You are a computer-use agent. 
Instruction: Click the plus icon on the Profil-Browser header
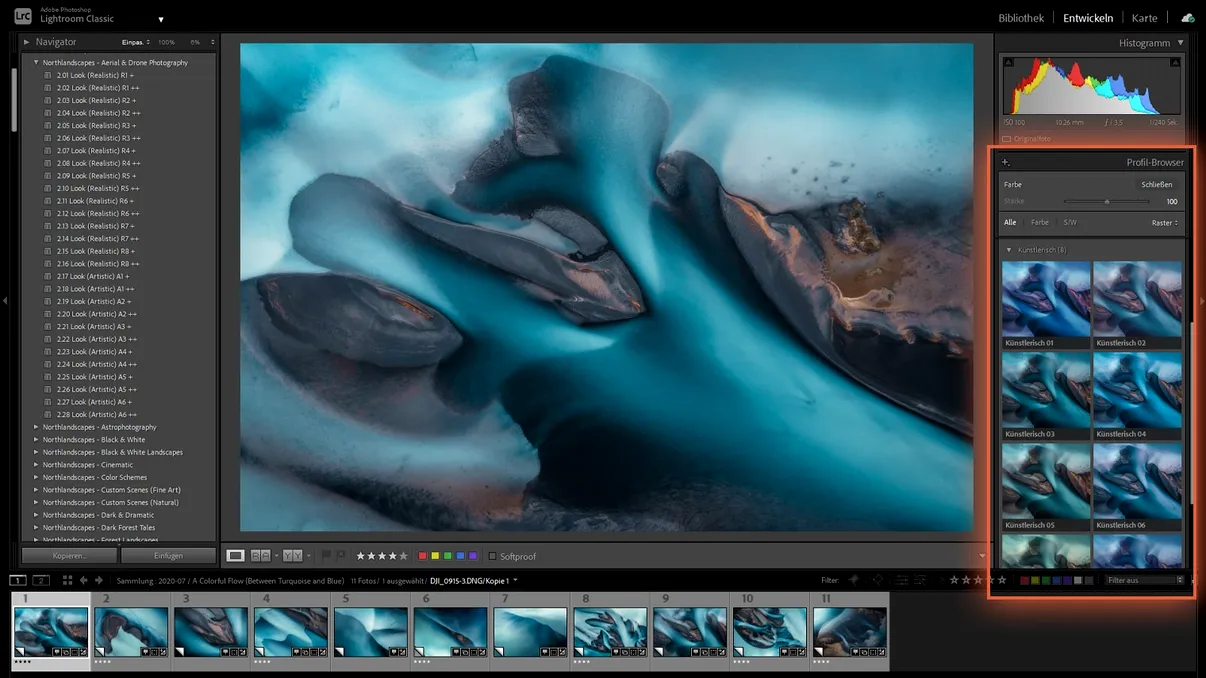[1005, 161]
